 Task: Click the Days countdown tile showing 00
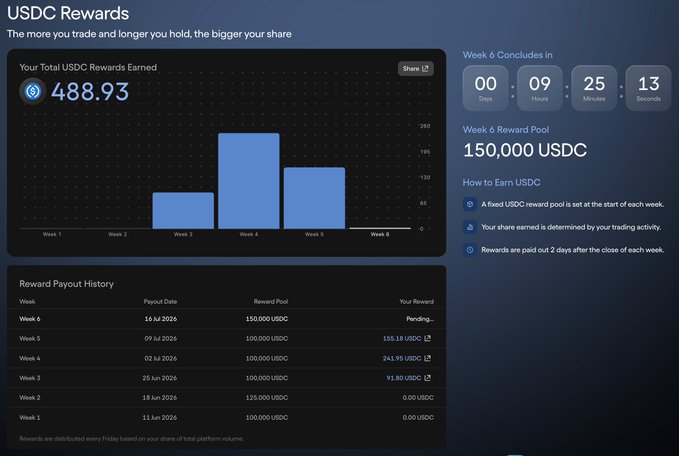[485, 88]
